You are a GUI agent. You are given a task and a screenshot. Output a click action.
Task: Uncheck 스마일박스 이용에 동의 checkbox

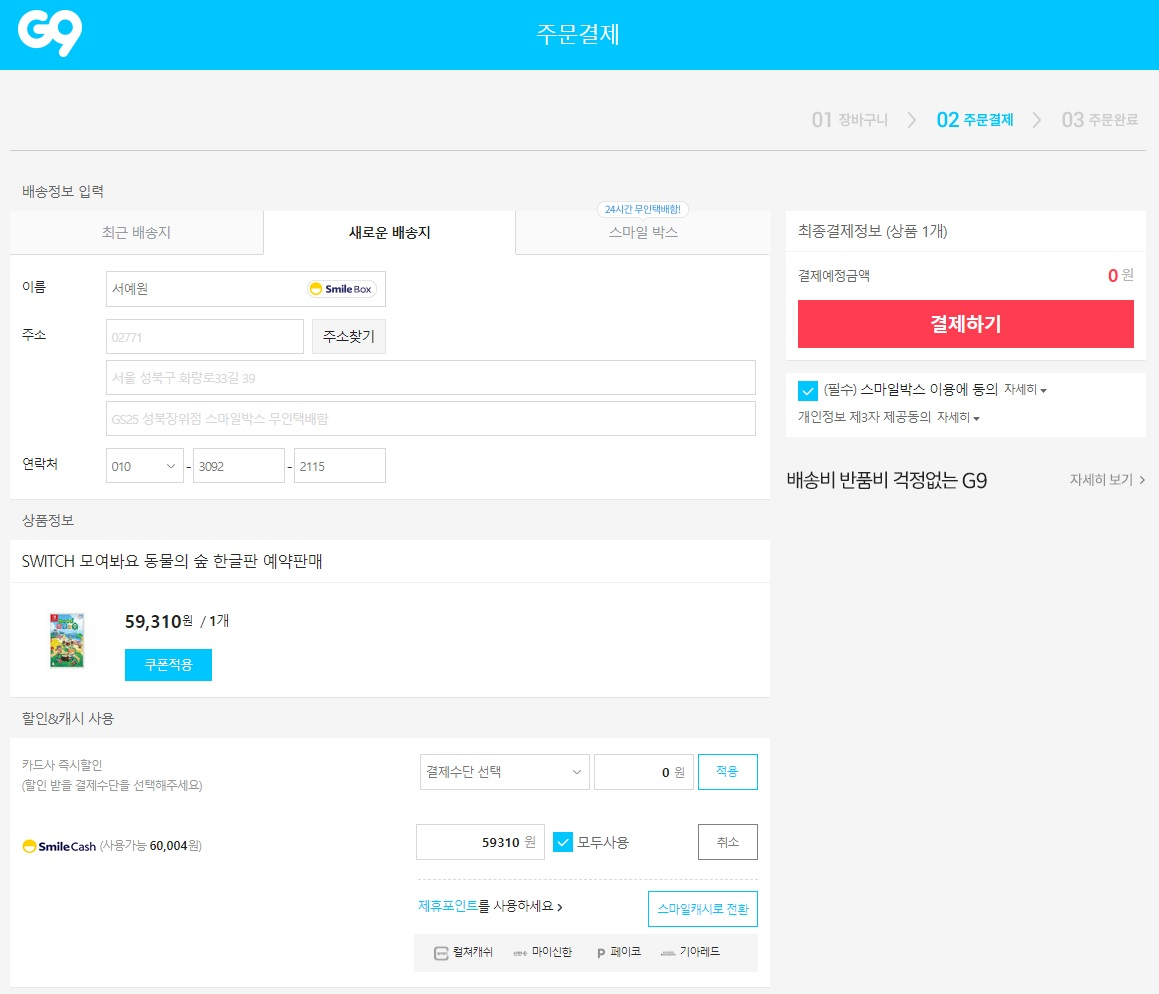click(808, 390)
